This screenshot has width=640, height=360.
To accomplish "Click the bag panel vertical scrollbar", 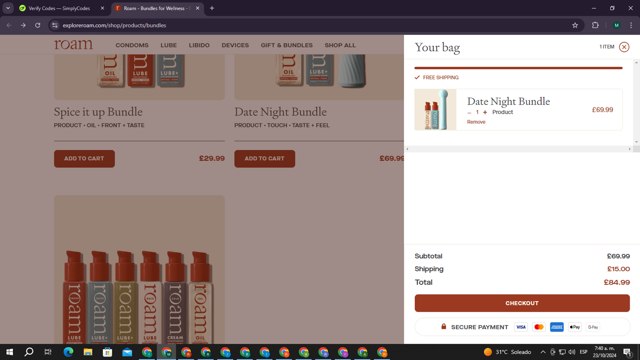I will 636,102.
